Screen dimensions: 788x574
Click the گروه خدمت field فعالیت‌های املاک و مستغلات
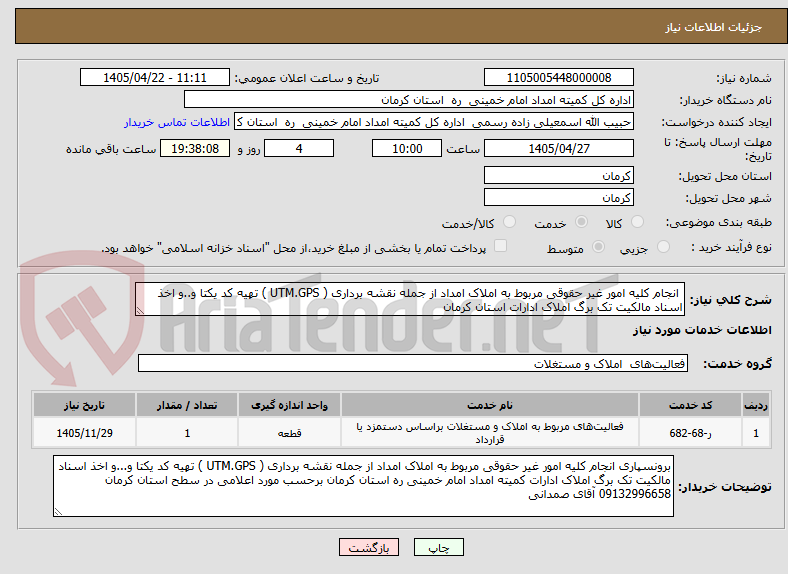pyautogui.click(x=413, y=363)
